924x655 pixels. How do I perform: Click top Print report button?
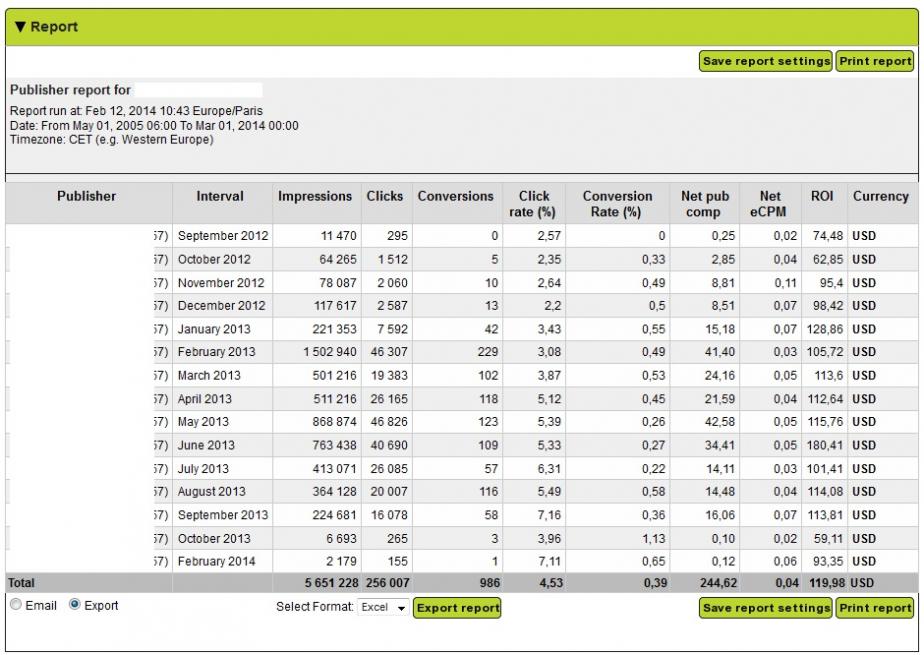point(875,61)
